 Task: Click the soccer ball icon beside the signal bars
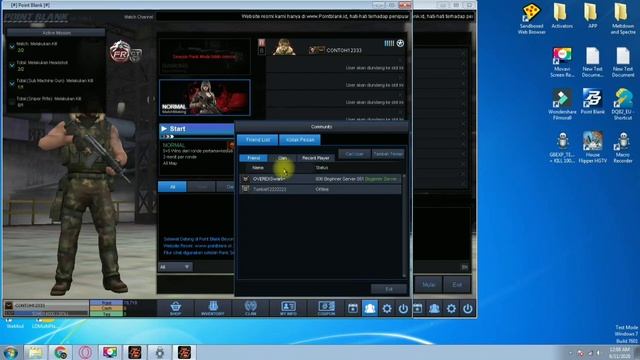pos(400,43)
